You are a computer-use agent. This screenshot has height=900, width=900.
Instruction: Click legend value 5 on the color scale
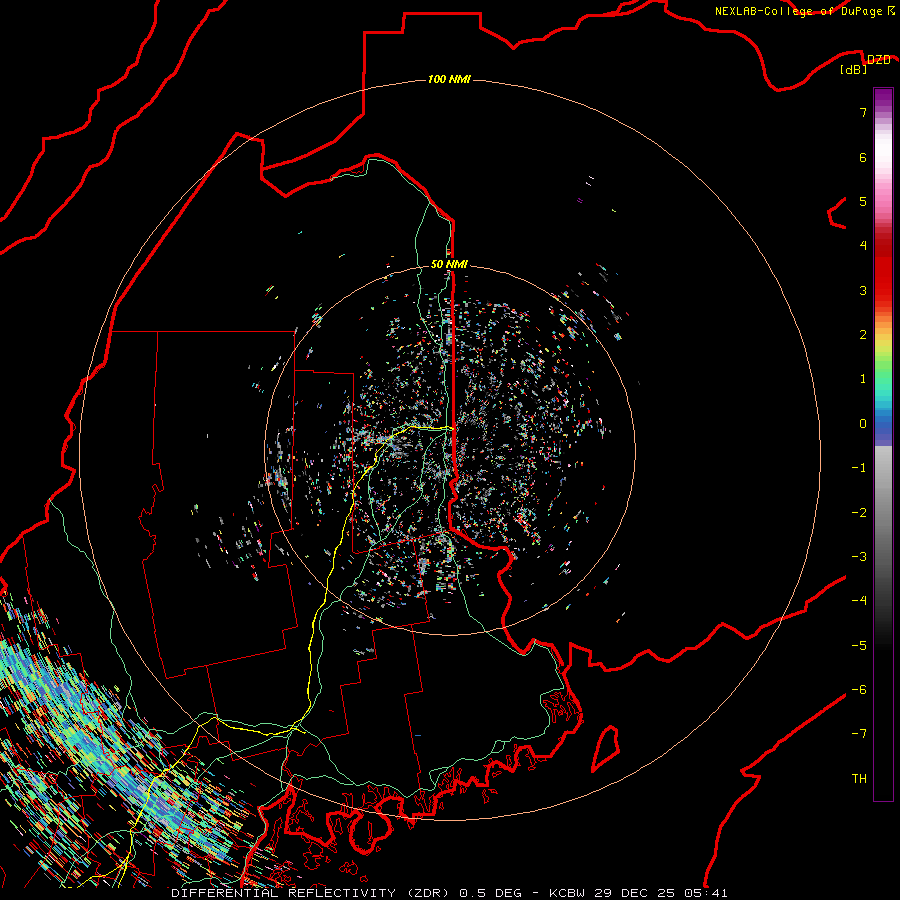point(863,201)
